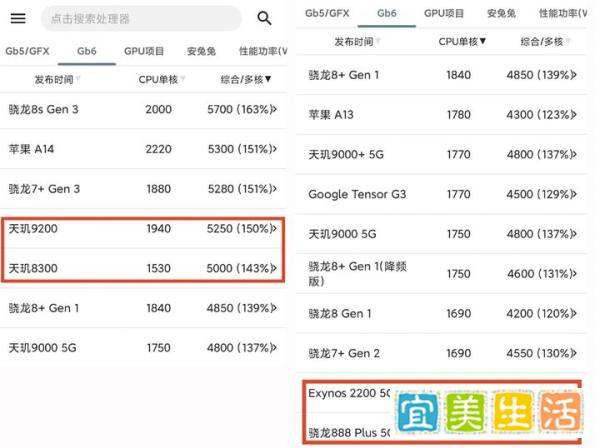Select the 天玑8300 processor name
This screenshot has width=600, height=448.
(x=33, y=268)
